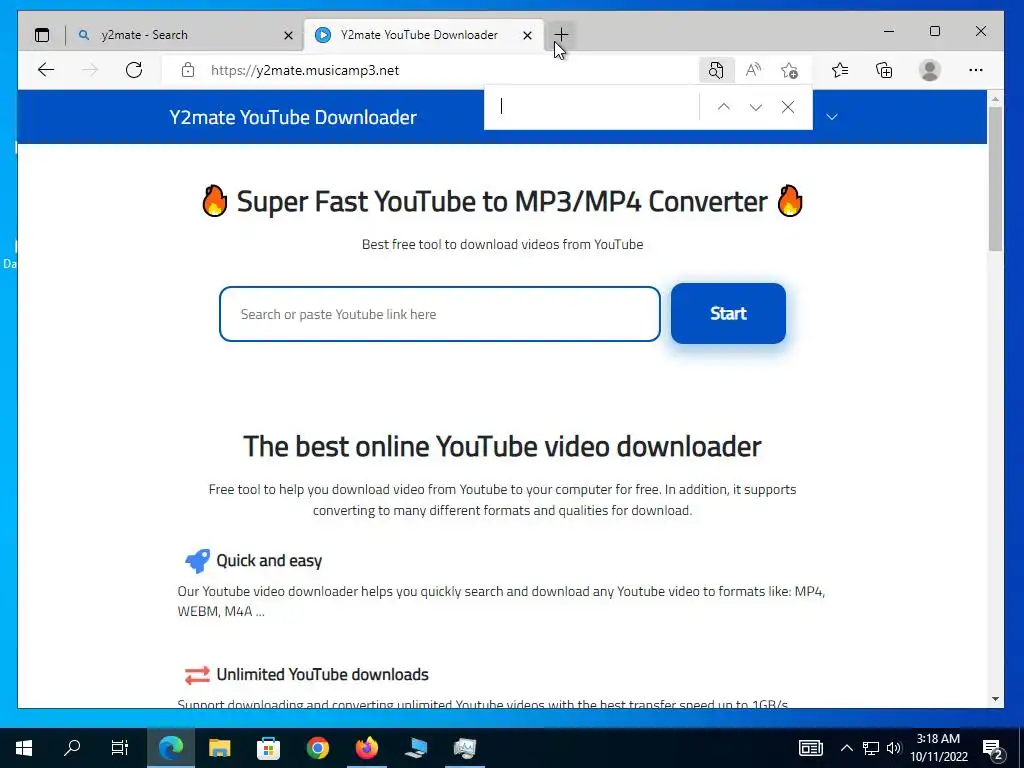Image resolution: width=1024 pixels, height=768 pixels.
Task: Open Task View on the taskbar
Action: click(120, 748)
